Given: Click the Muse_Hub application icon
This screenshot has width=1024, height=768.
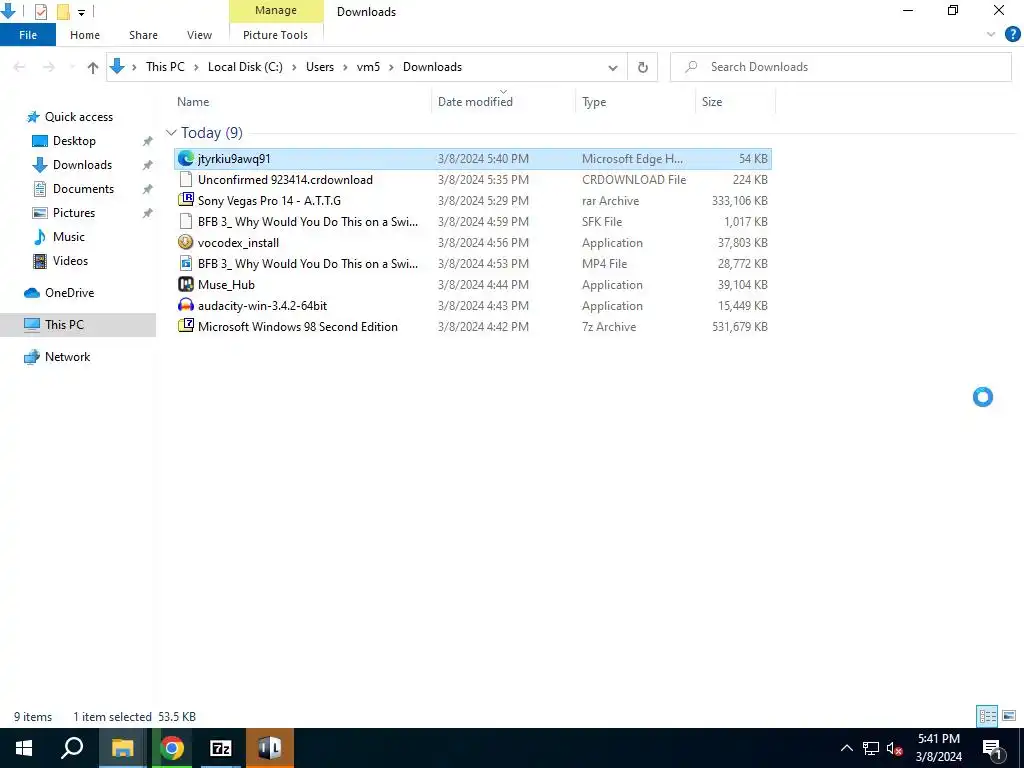Looking at the screenshot, I should click(x=185, y=284).
